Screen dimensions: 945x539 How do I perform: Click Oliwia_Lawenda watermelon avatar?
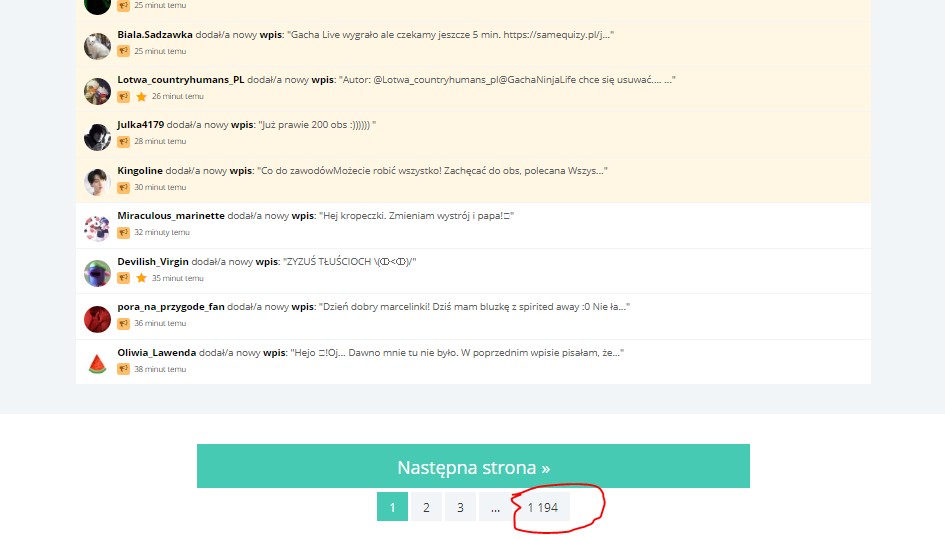(97, 364)
